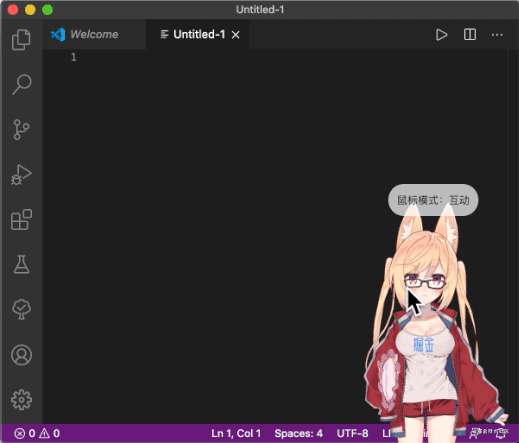Click the warnings count in status bar

pyautogui.click(x=50, y=433)
